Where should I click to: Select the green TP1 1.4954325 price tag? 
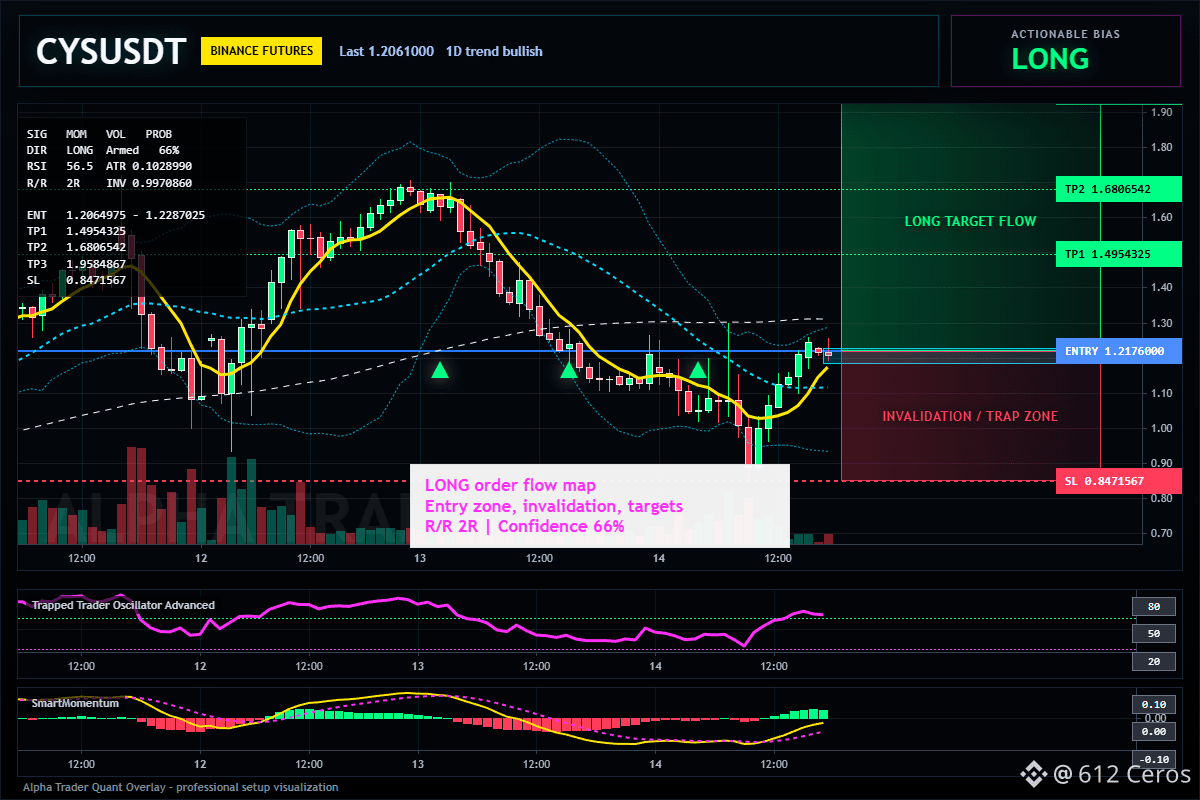click(x=1117, y=254)
